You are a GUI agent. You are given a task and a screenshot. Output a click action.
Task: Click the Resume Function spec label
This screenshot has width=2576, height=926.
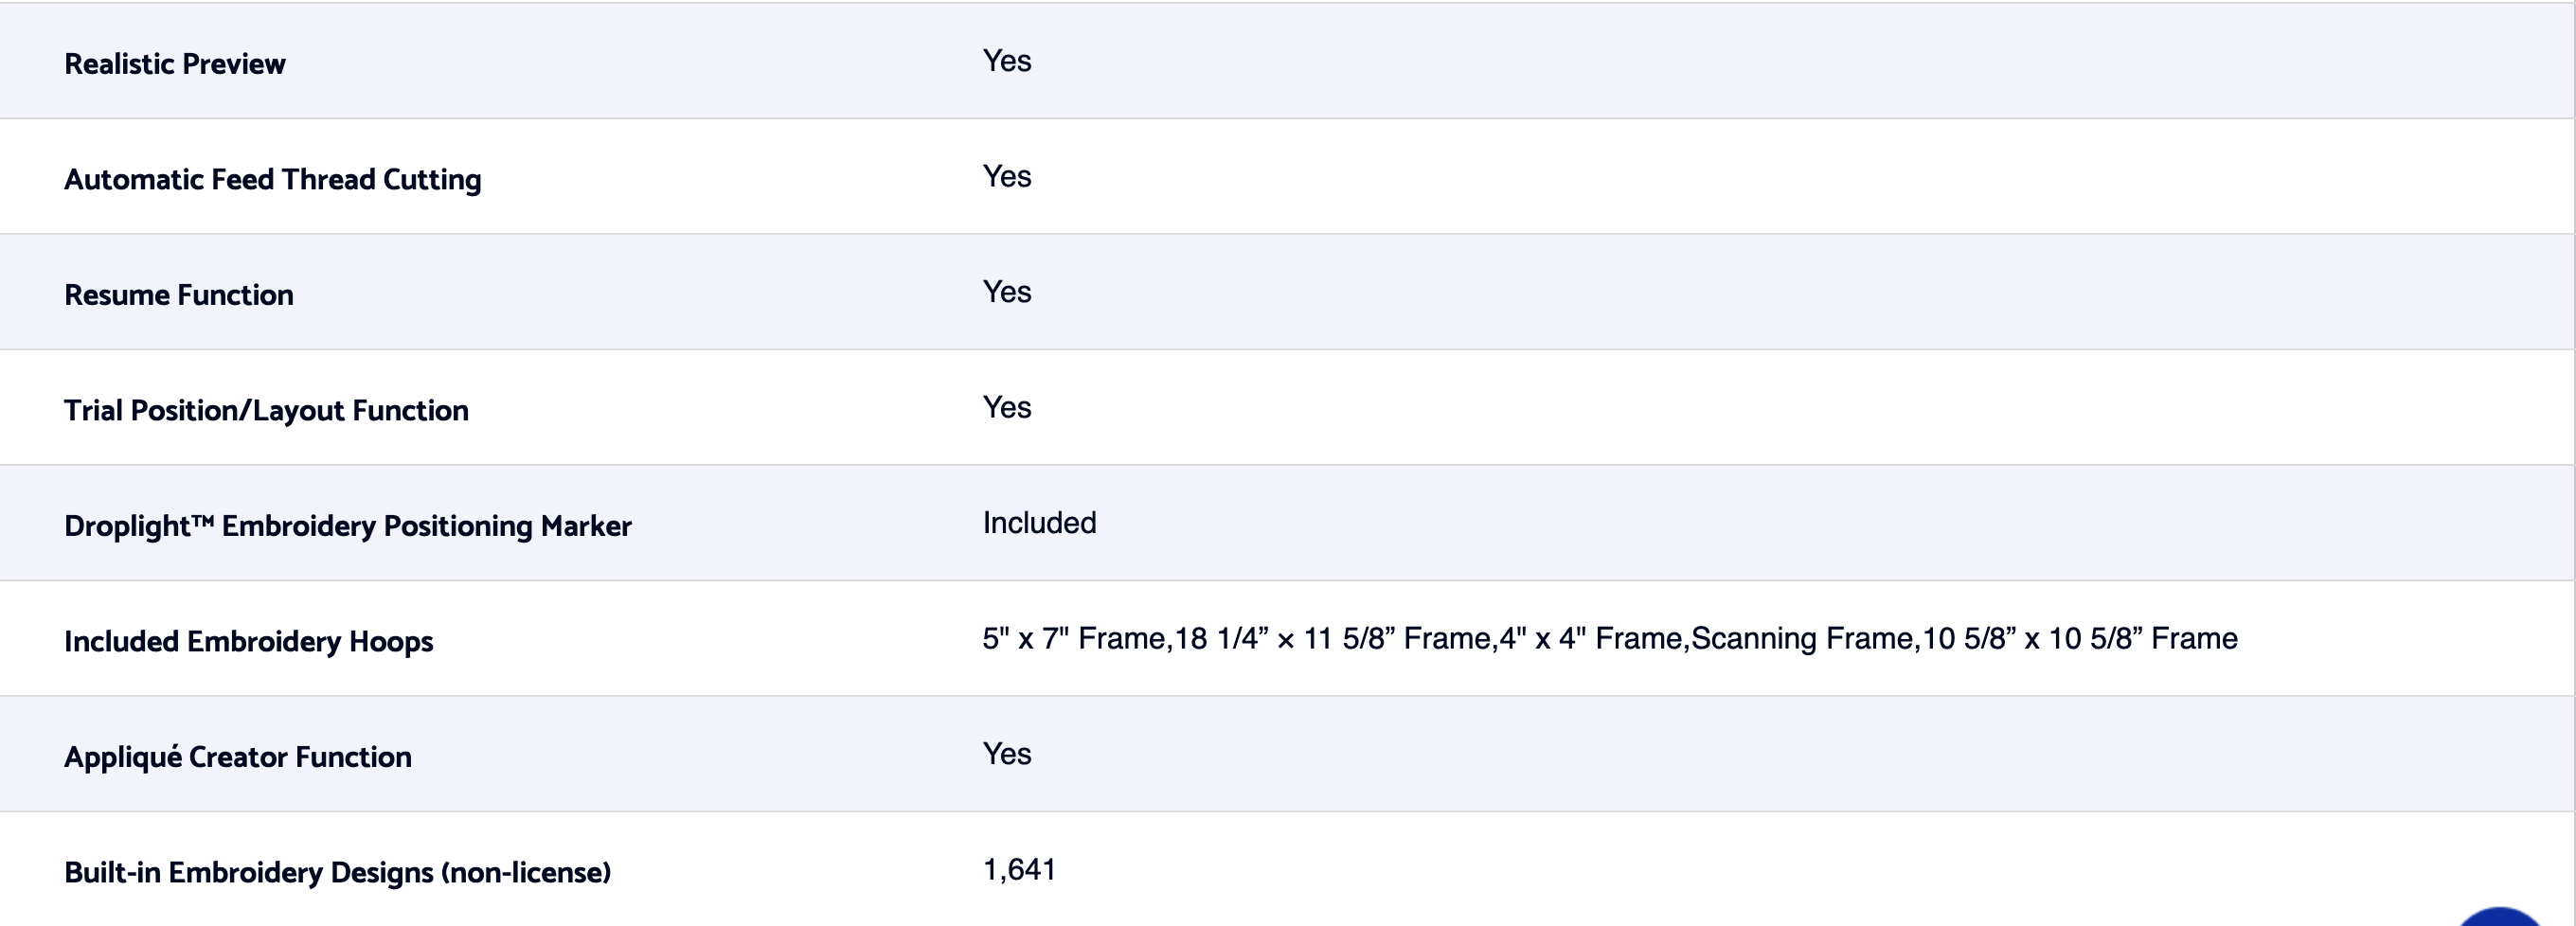[x=179, y=295]
